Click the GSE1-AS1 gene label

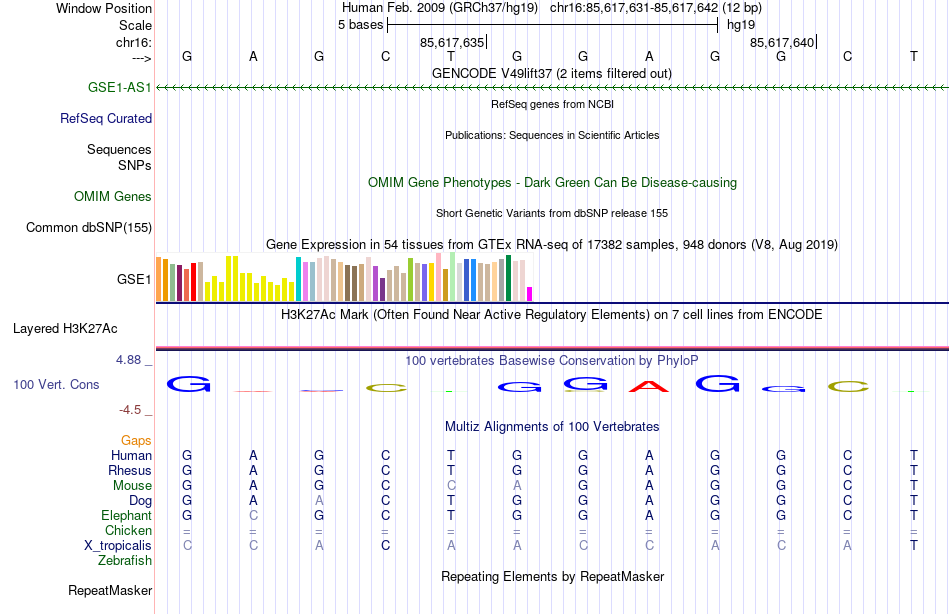click(119, 87)
